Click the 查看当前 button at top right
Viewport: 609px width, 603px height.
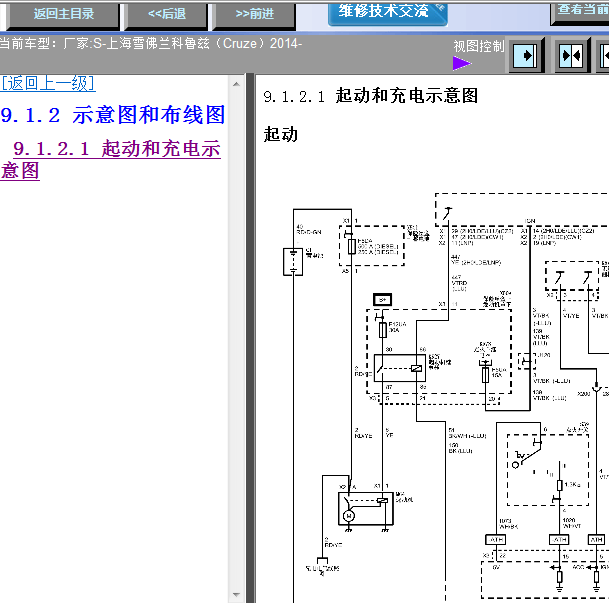coord(580,11)
